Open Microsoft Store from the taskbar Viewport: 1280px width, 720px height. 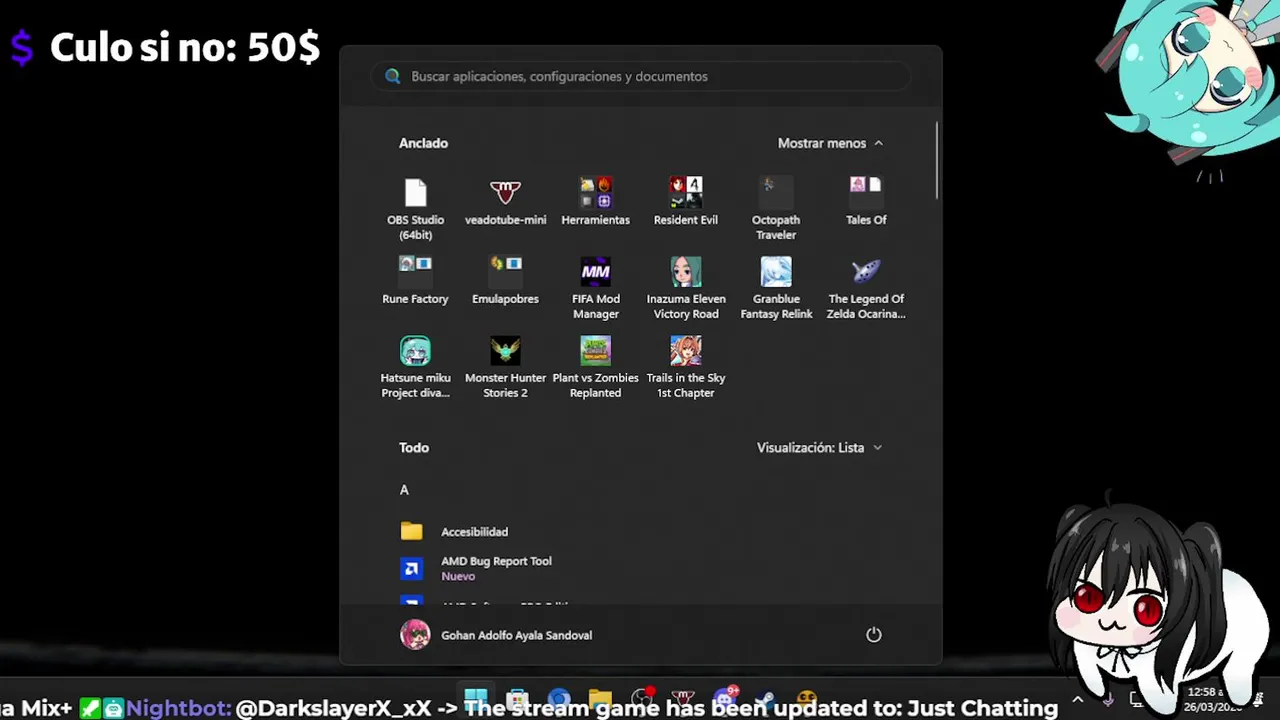click(x=517, y=699)
